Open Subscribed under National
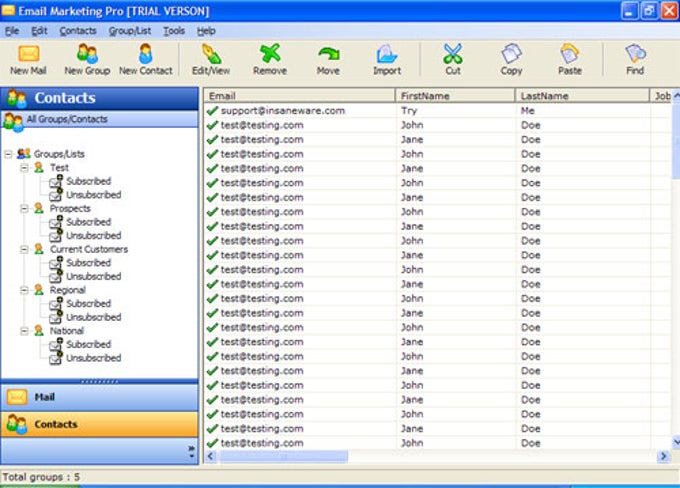This screenshot has width=680, height=488. (x=88, y=344)
